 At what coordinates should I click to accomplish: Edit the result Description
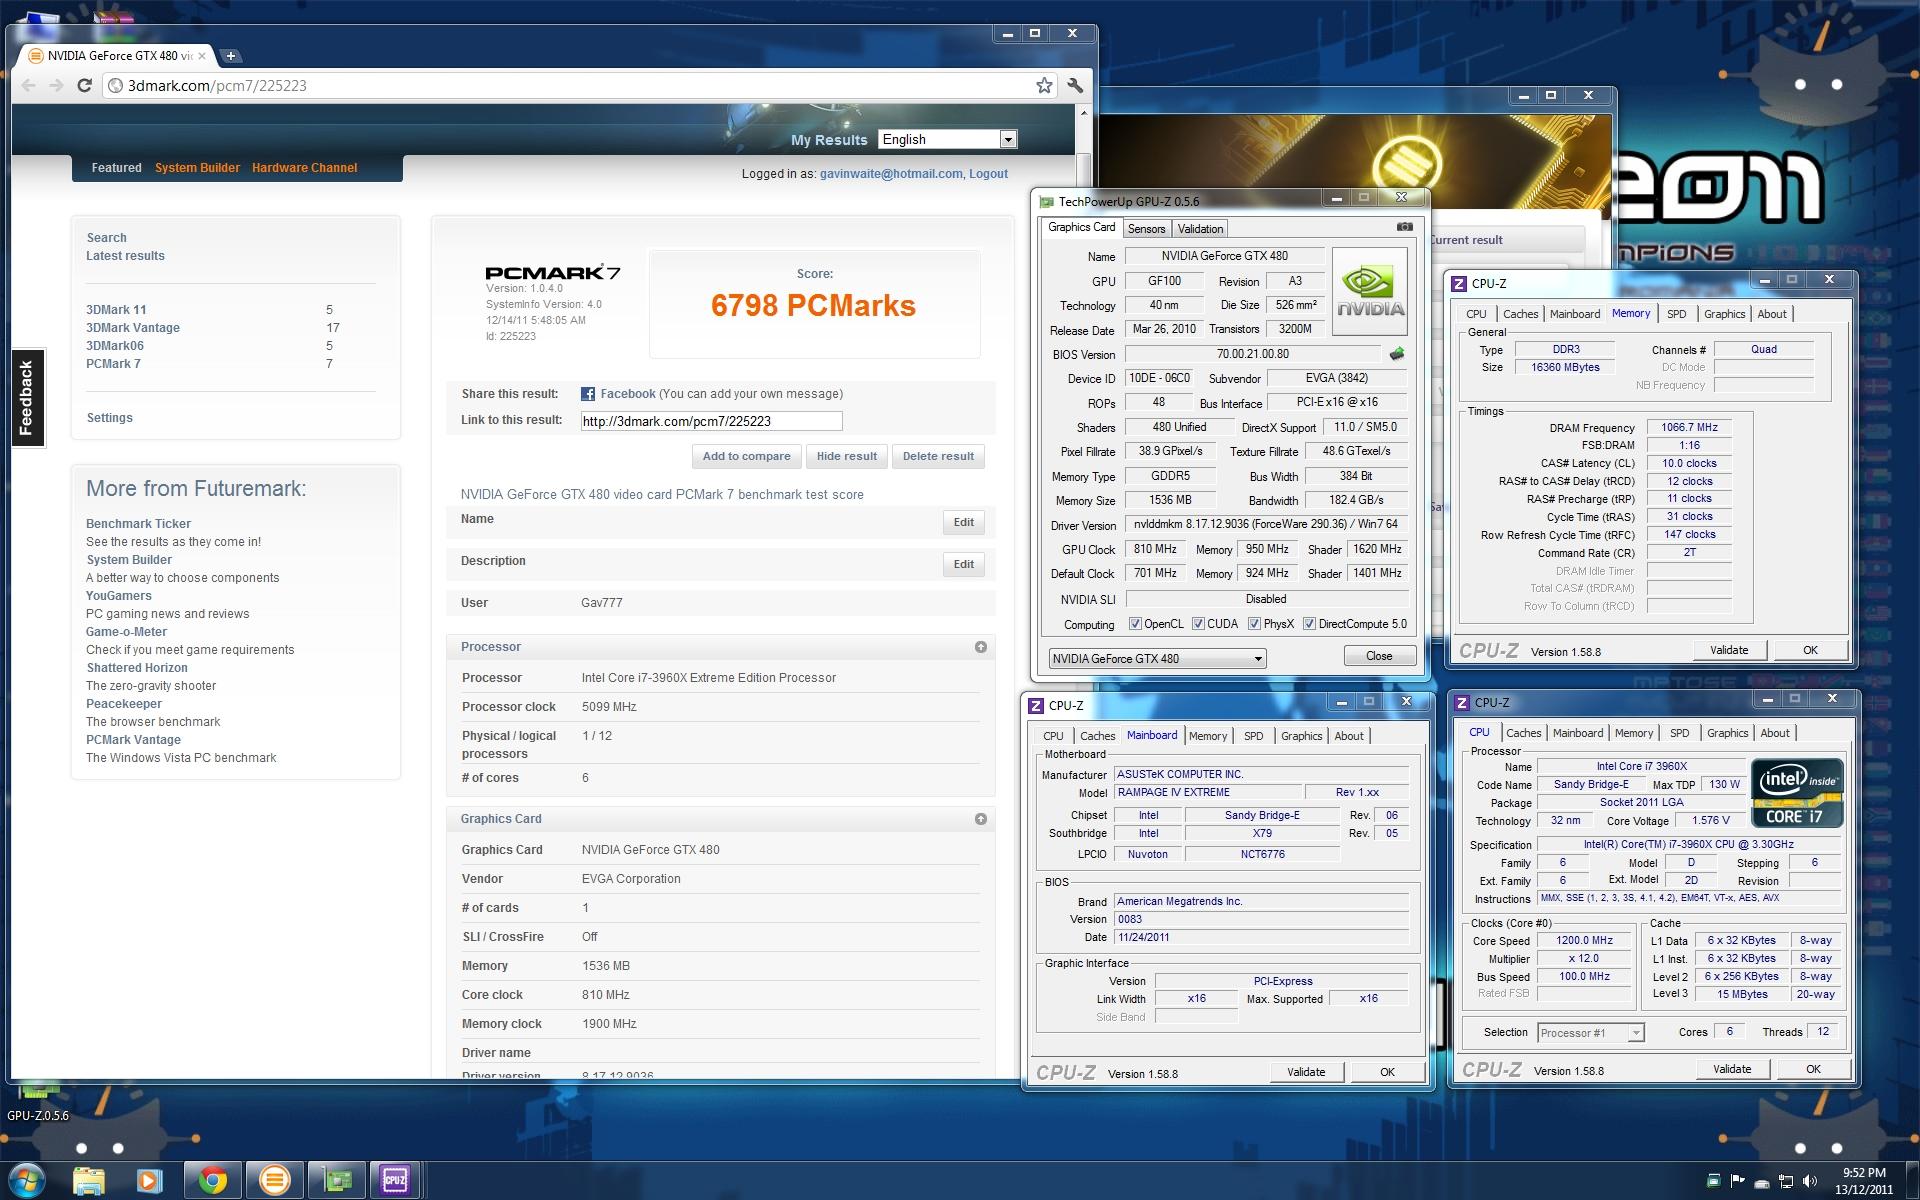pyautogui.click(x=963, y=564)
